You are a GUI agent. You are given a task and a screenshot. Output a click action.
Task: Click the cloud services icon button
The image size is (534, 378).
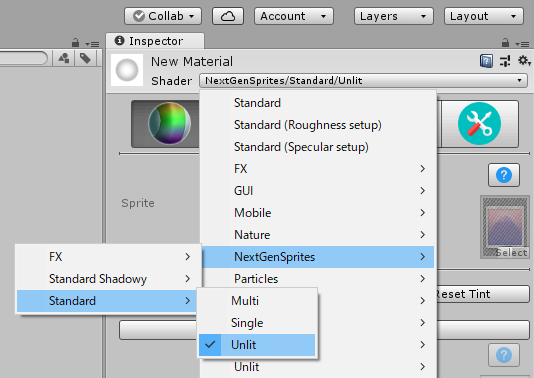pyautogui.click(x=228, y=16)
